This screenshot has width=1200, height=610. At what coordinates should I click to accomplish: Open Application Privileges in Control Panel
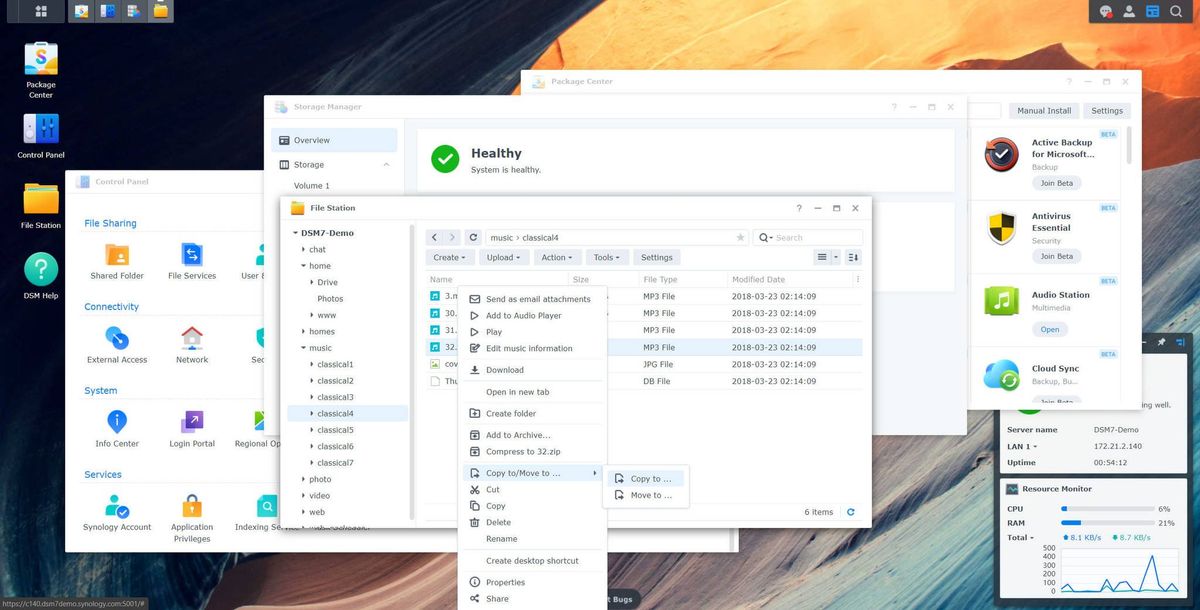coord(192,518)
